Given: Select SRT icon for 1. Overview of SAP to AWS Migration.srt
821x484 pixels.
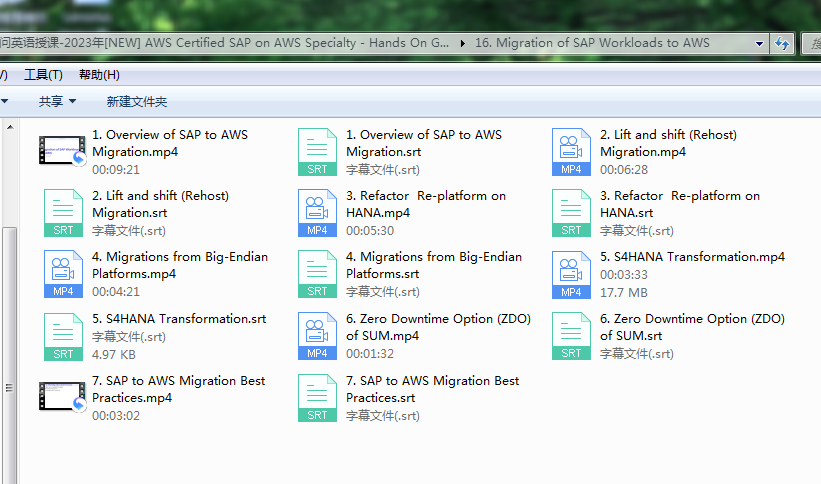Looking at the screenshot, I should [x=317, y=152].
